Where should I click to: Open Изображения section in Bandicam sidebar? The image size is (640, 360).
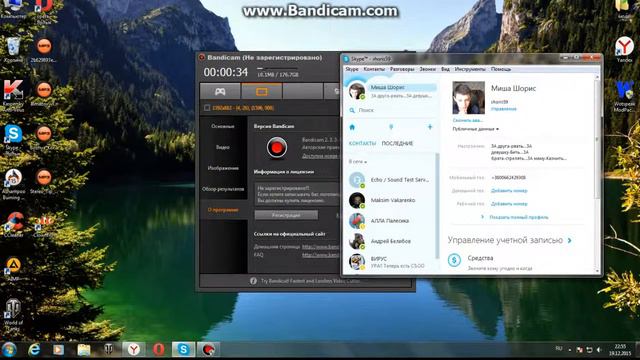pyautogui.click(x=223, y=168)
